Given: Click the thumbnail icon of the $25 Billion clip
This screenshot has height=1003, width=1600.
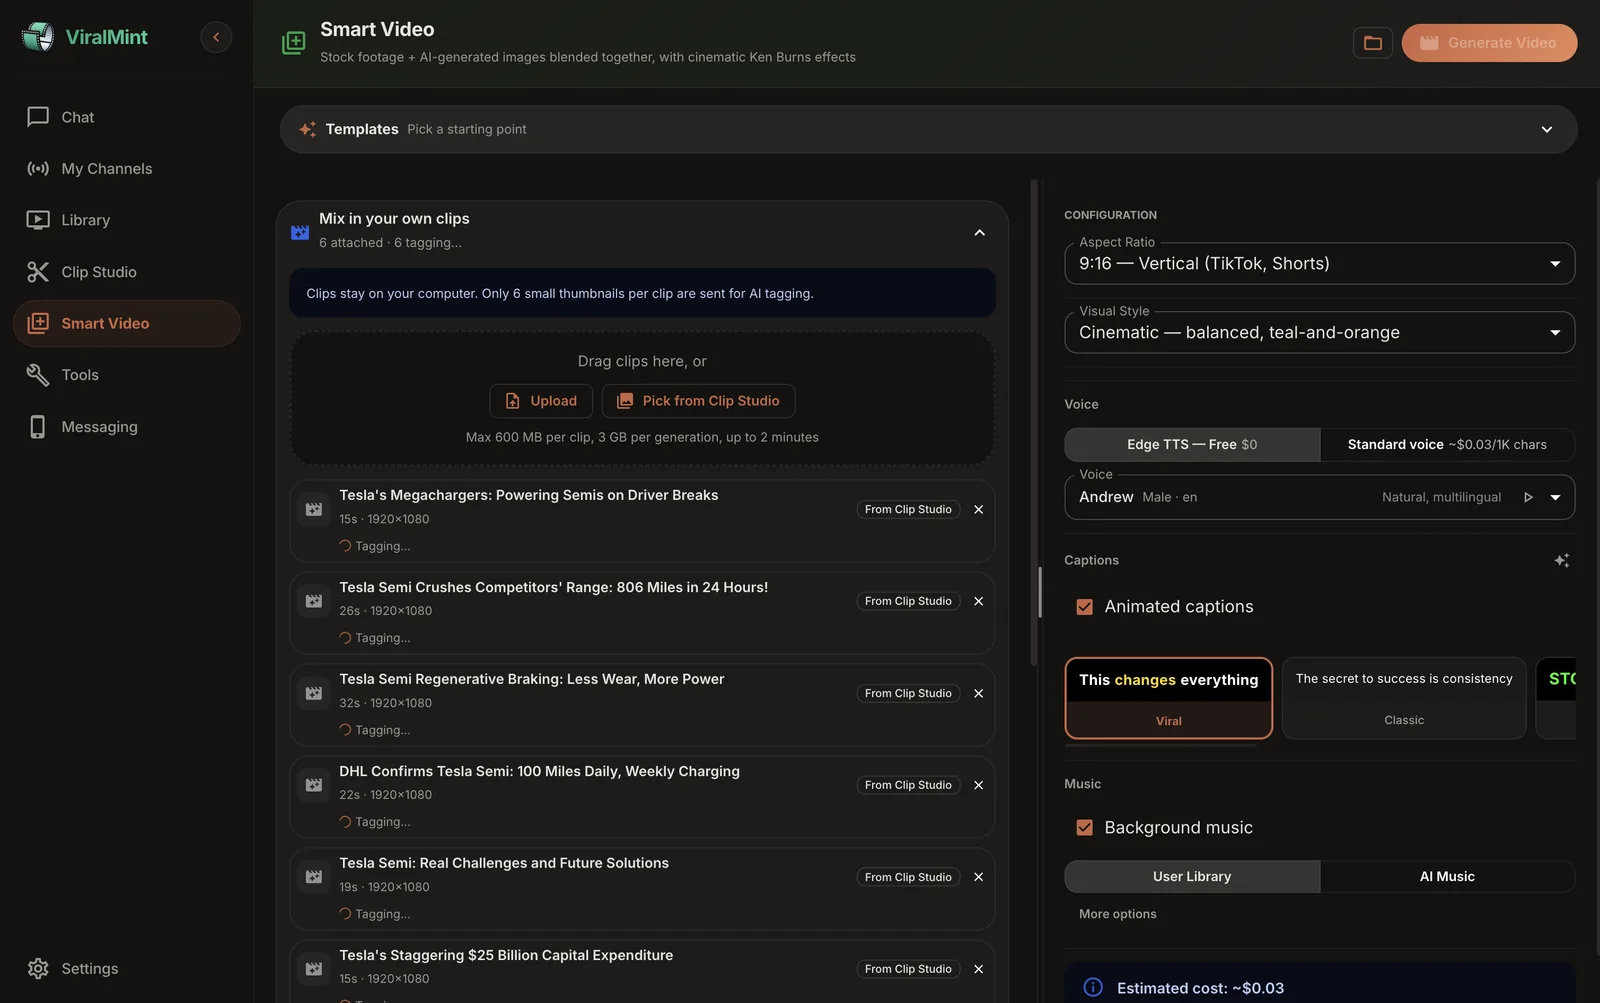Looking at the screenshot, I should (314, 970).
